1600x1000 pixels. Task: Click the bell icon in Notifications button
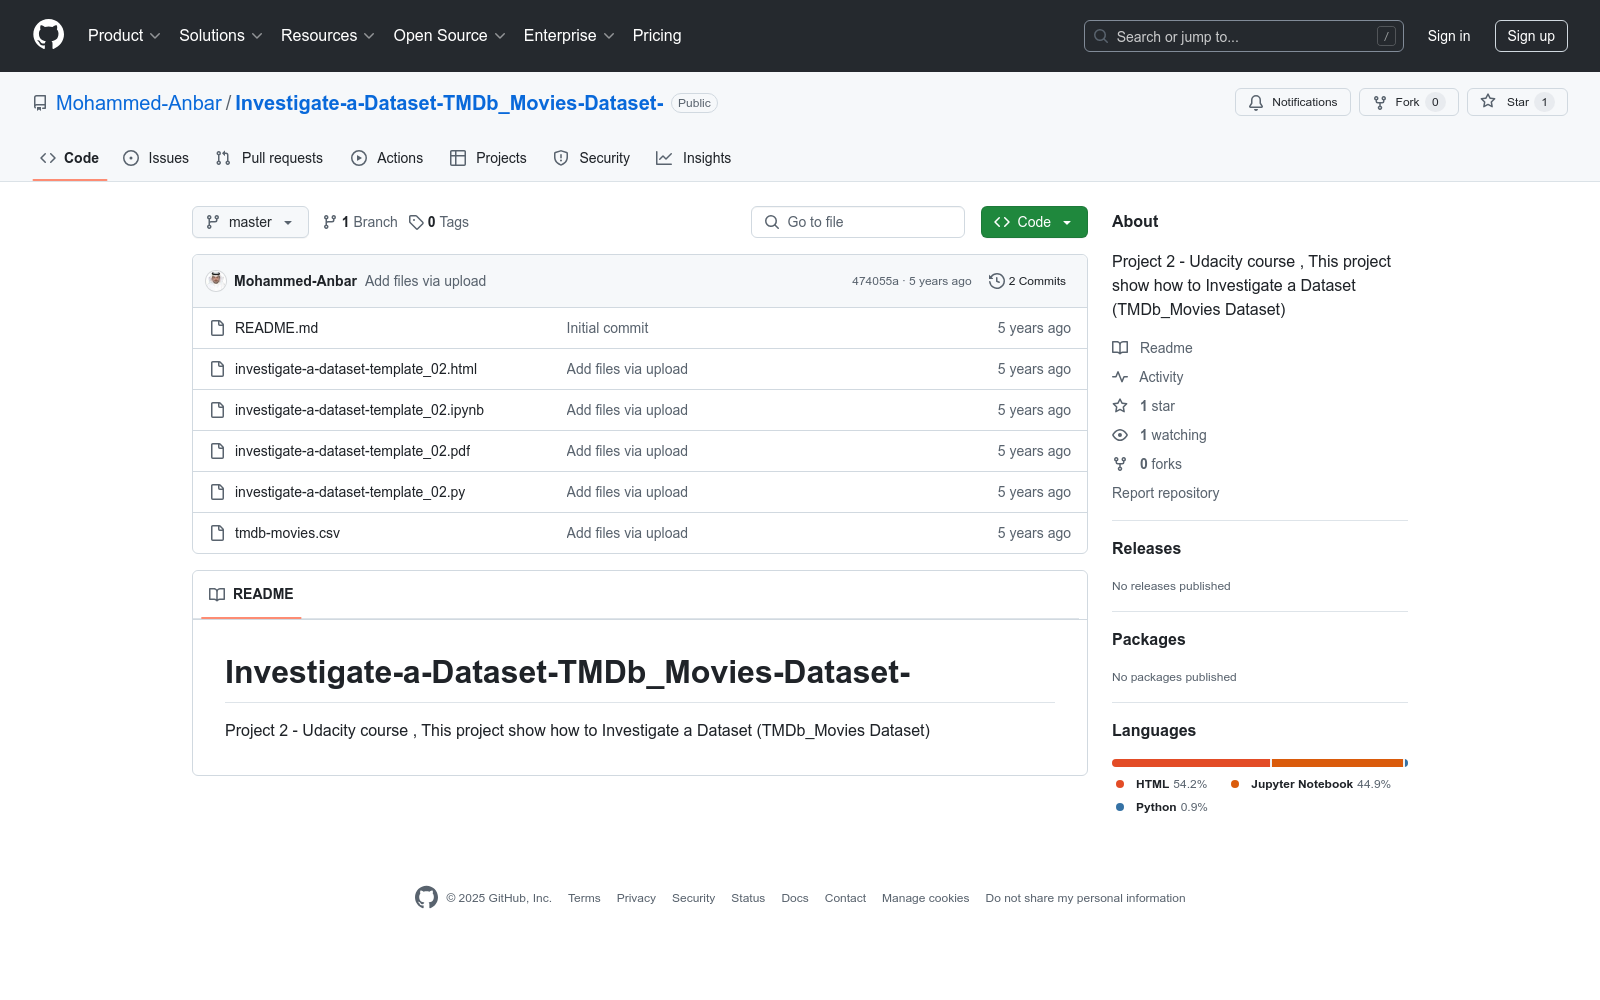pos(1256,102)
